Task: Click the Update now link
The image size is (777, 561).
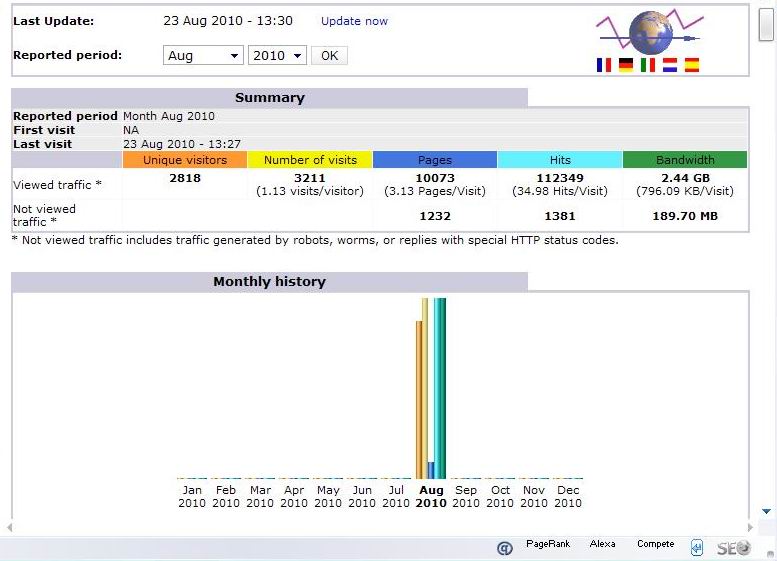Action: (x=354, y=21)
